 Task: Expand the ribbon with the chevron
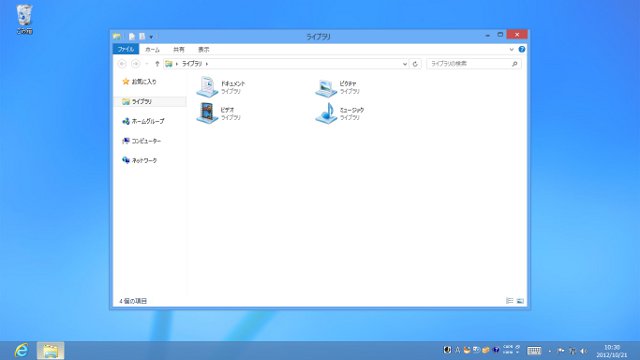pyautogui.click(x=511, y=49)
